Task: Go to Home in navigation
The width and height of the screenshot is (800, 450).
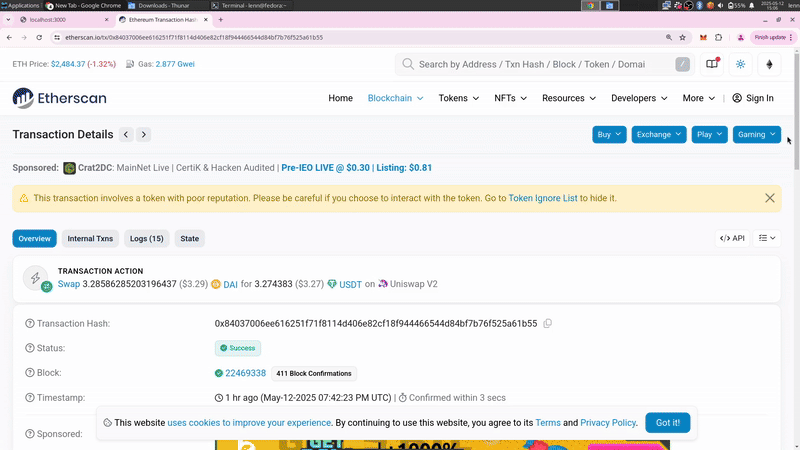Action: pyautogui.click(x=340, y=98)
